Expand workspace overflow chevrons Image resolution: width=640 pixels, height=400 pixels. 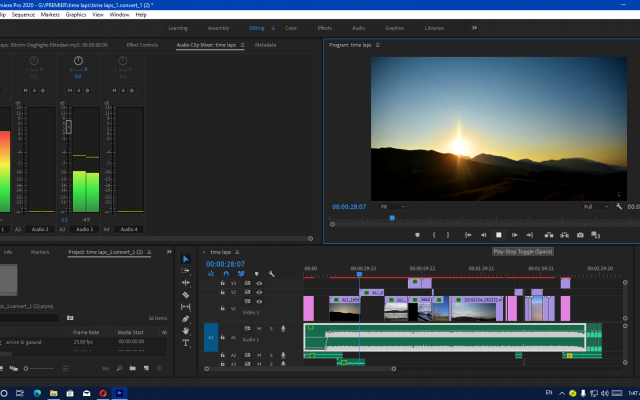pyautogui.click(x=474, y=28)
